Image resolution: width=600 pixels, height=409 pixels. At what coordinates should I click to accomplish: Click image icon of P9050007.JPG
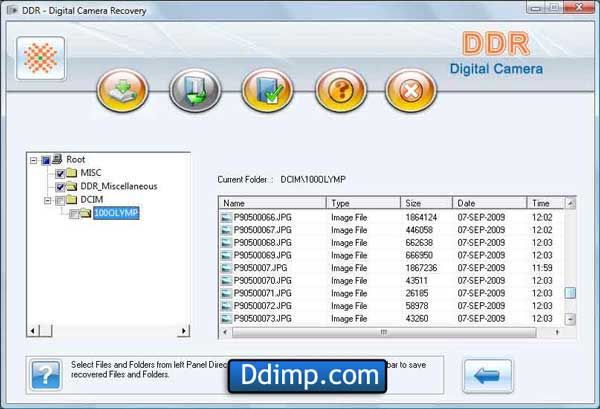226,268
